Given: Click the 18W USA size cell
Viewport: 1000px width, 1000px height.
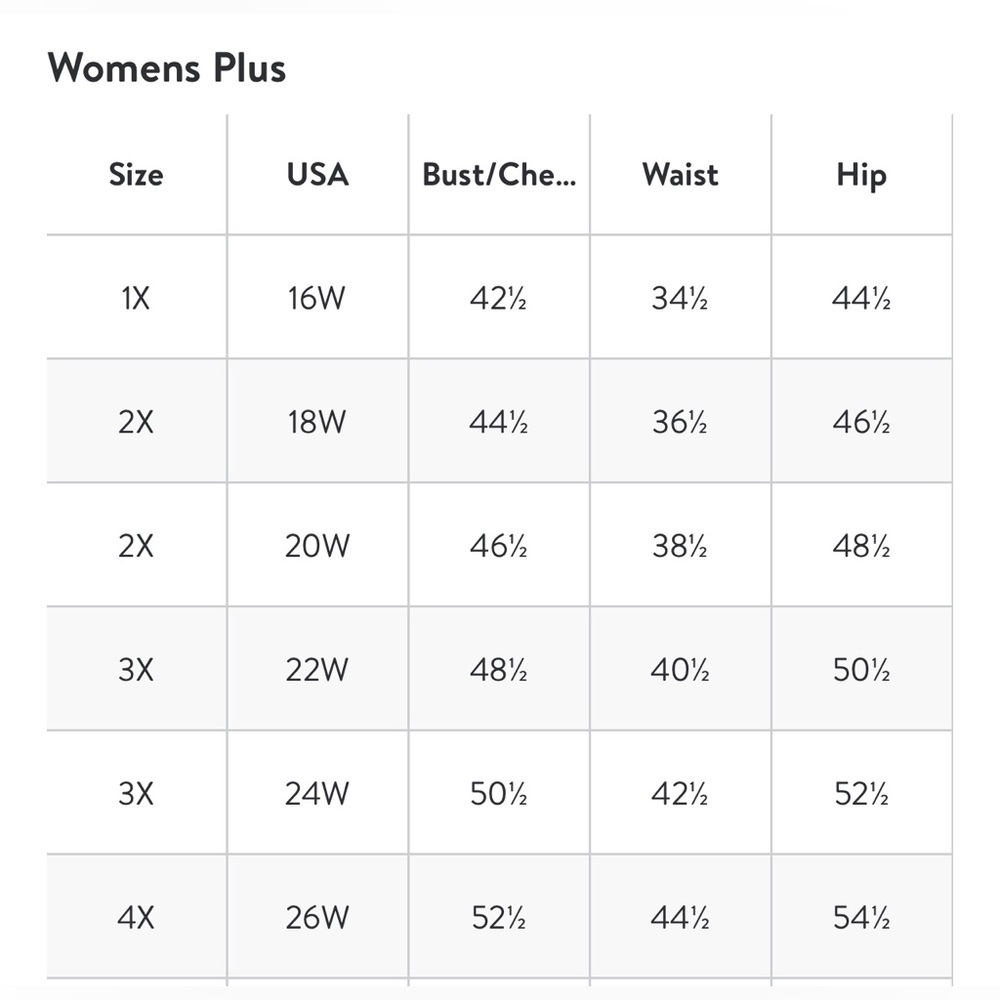Looking at the screenshot, I should point(317,422).
